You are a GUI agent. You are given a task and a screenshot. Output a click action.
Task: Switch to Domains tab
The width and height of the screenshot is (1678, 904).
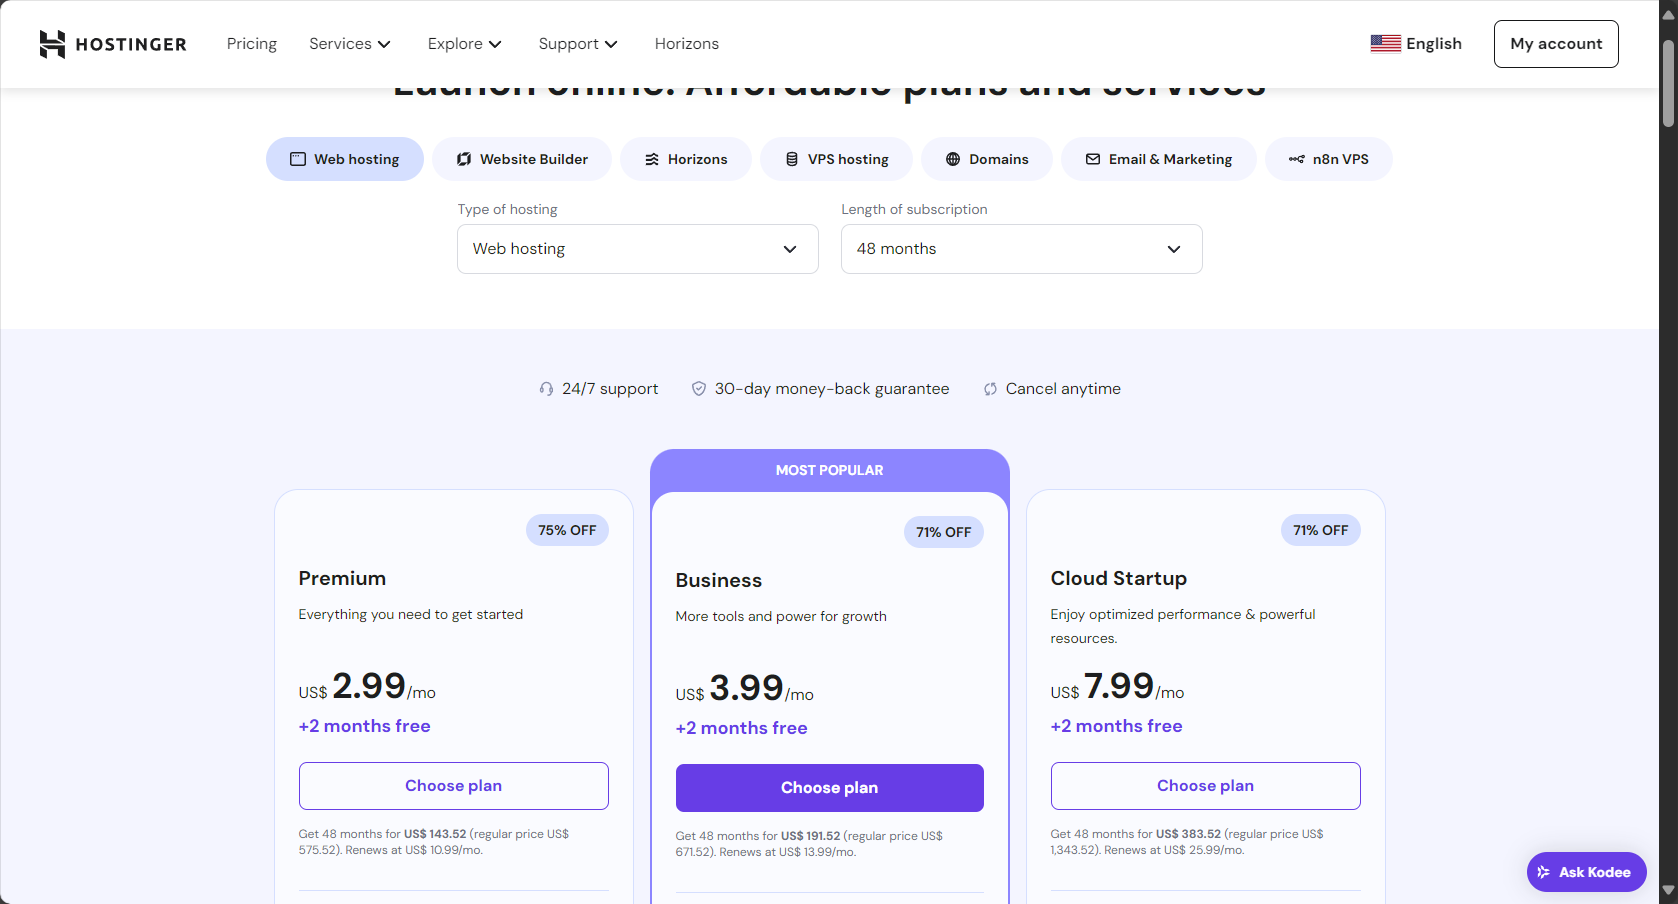[x=987, y=159]
